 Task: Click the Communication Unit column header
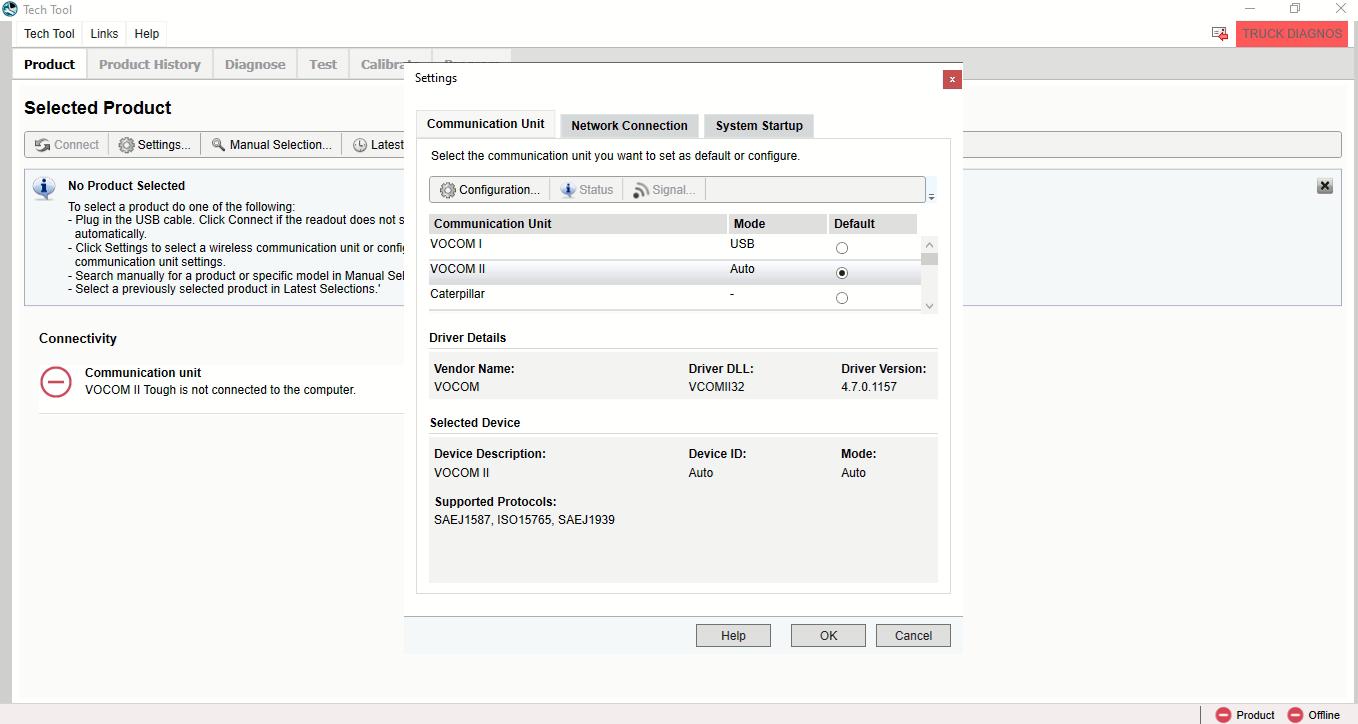click(x=578, y=224)
